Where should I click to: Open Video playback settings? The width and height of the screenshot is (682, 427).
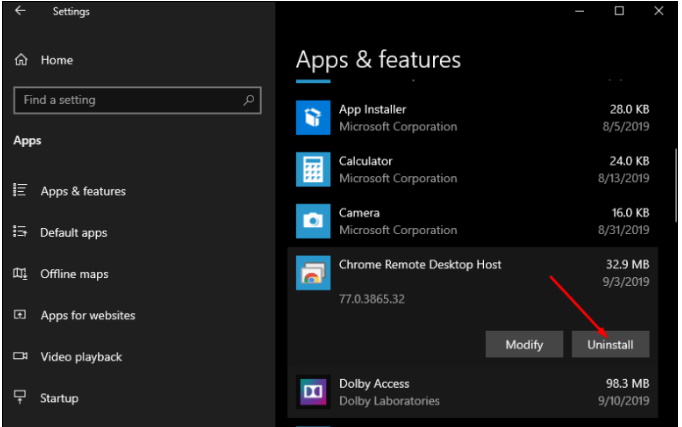(x=81, y=357)
